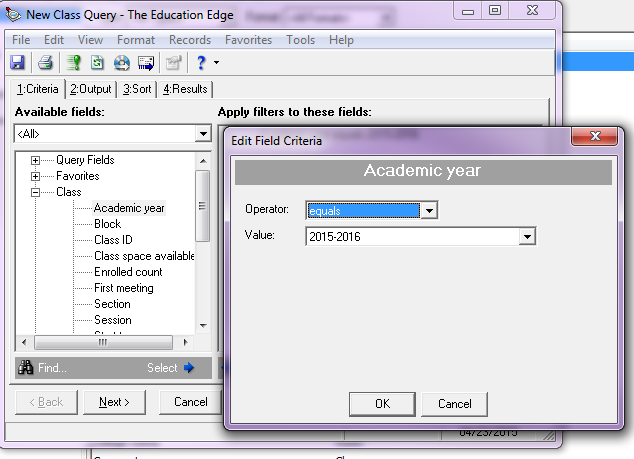Select Session field in tree
The width and height of the screenshot is (634, 459).
pyautogui.click(x=113, y=320)
